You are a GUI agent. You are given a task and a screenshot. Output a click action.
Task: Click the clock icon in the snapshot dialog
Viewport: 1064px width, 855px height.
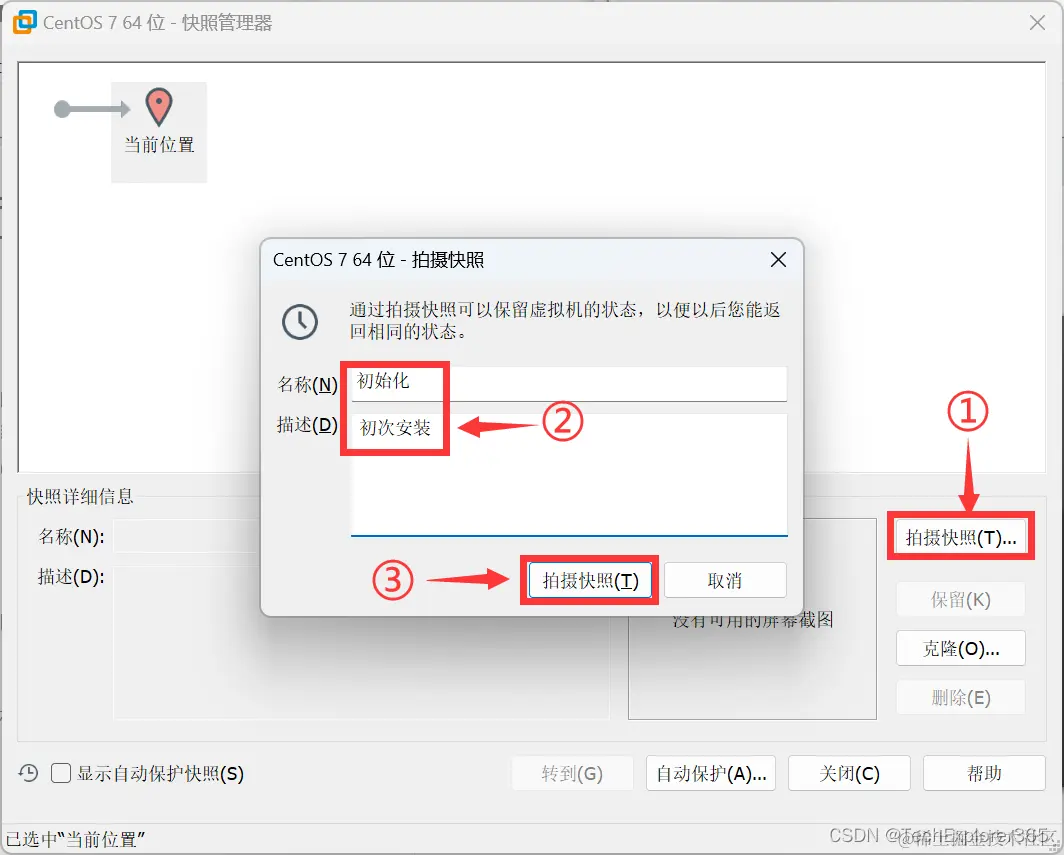pyautogui.click(x=300, y=323)
